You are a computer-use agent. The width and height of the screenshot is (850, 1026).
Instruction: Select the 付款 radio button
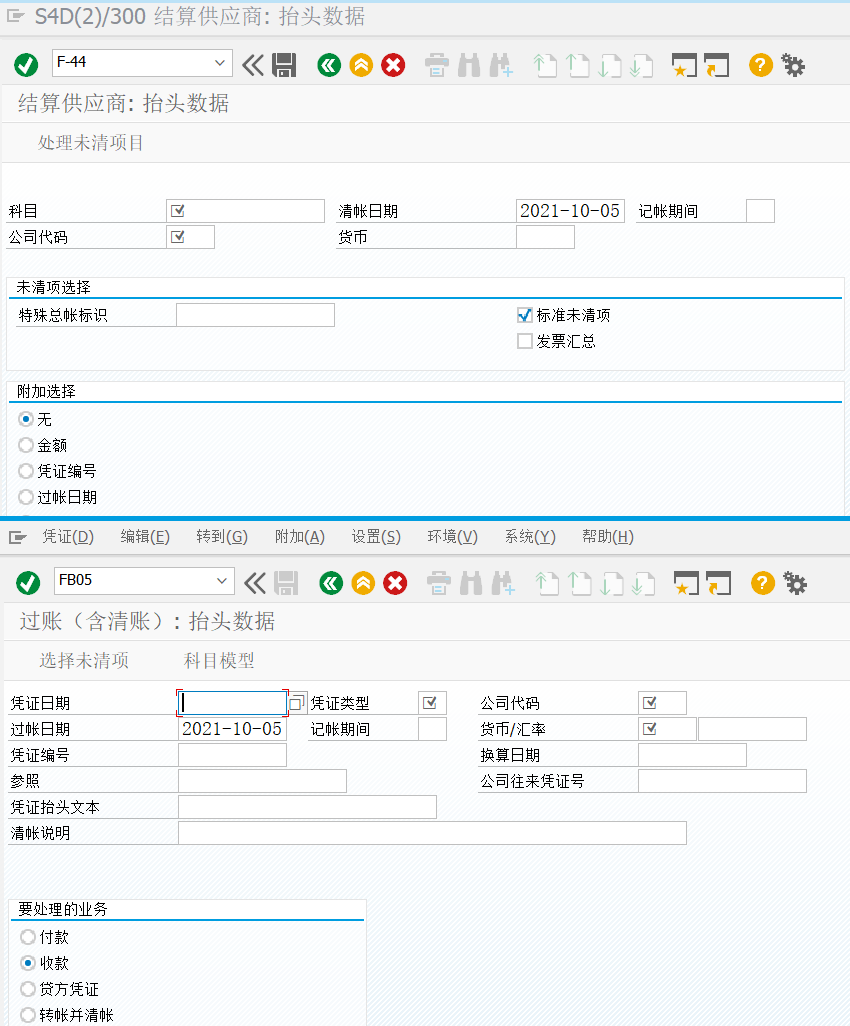point(30,937)
